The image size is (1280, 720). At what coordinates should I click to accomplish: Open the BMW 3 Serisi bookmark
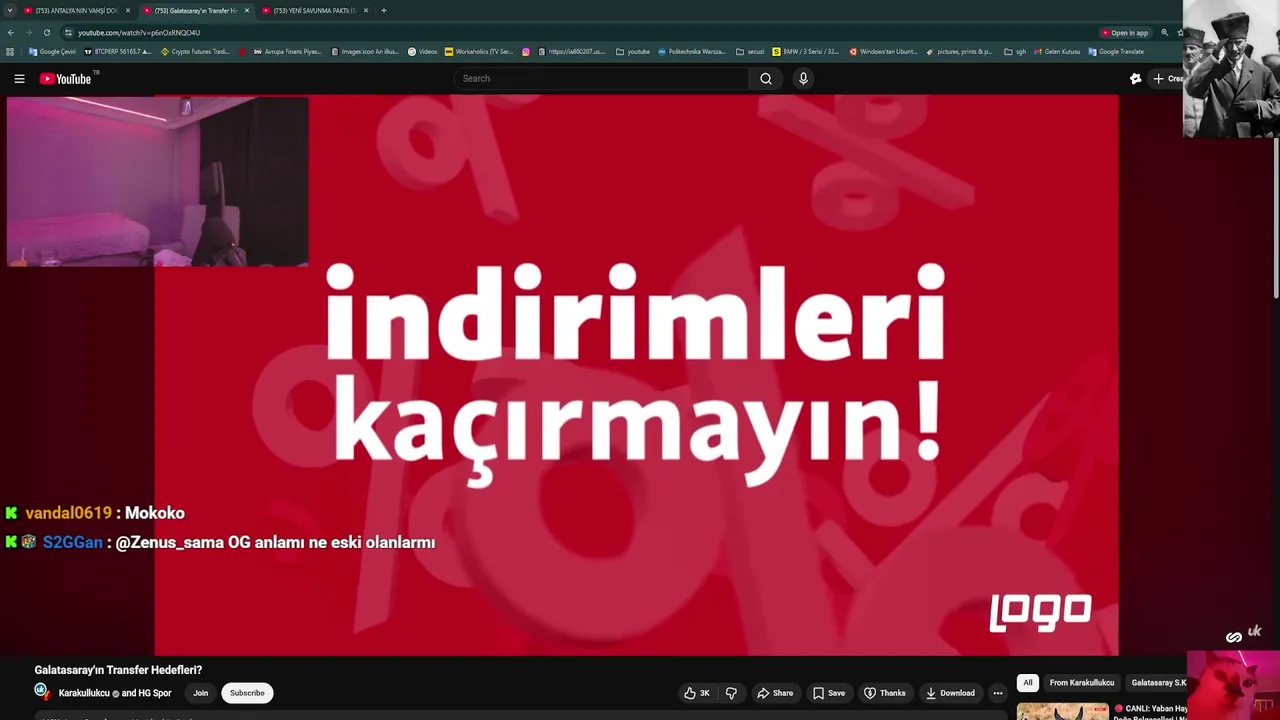coord(806,51)
